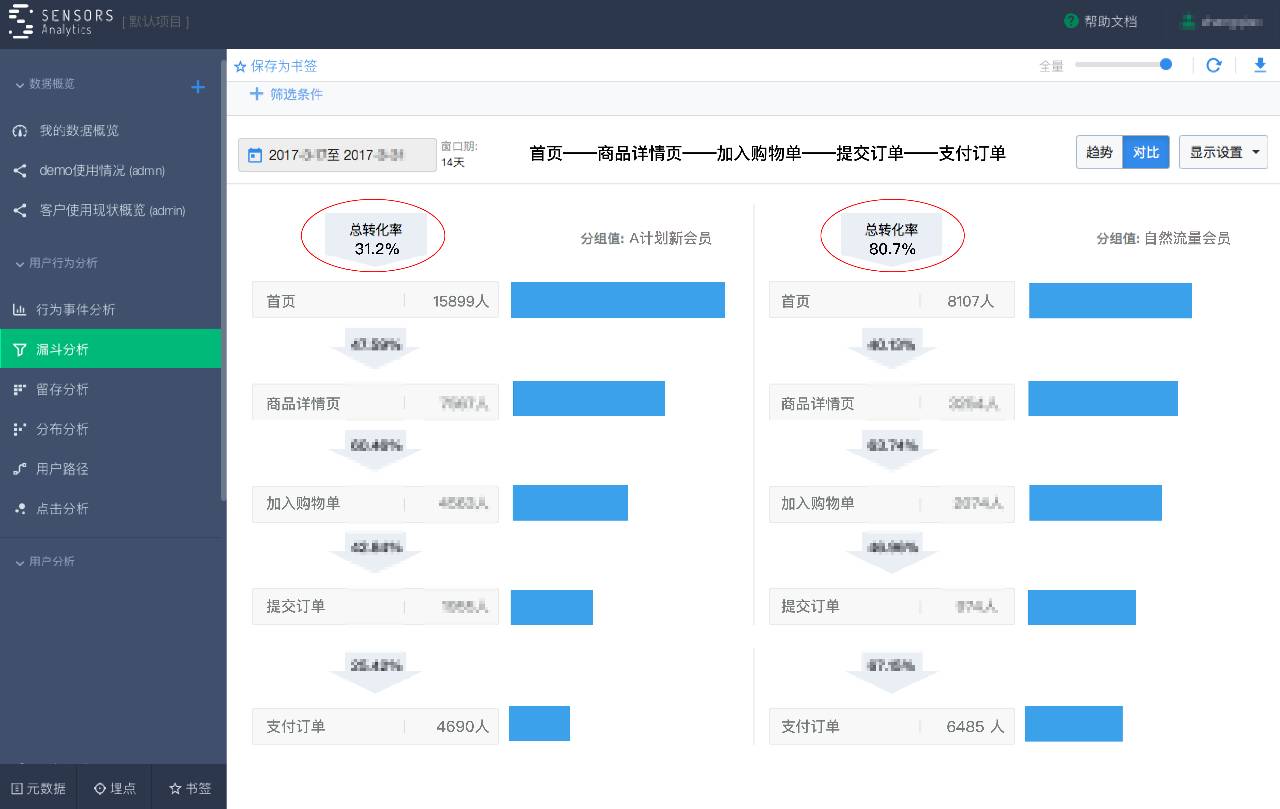Click the 分布分析 dots icon
This screenshot has height=809, width=1280.
pyautogui.click(x=20, y=429)
